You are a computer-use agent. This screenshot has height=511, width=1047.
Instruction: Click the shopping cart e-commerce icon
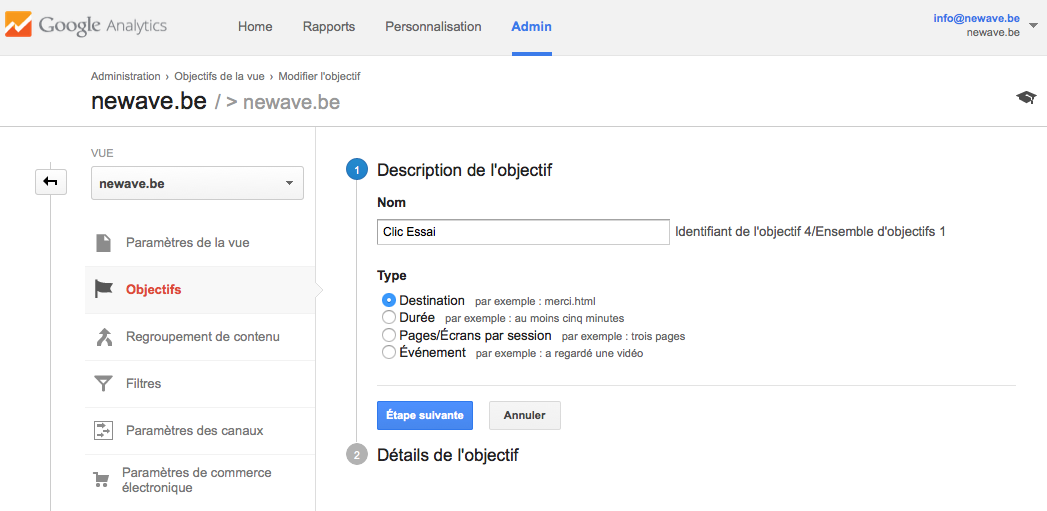[101, 480]
